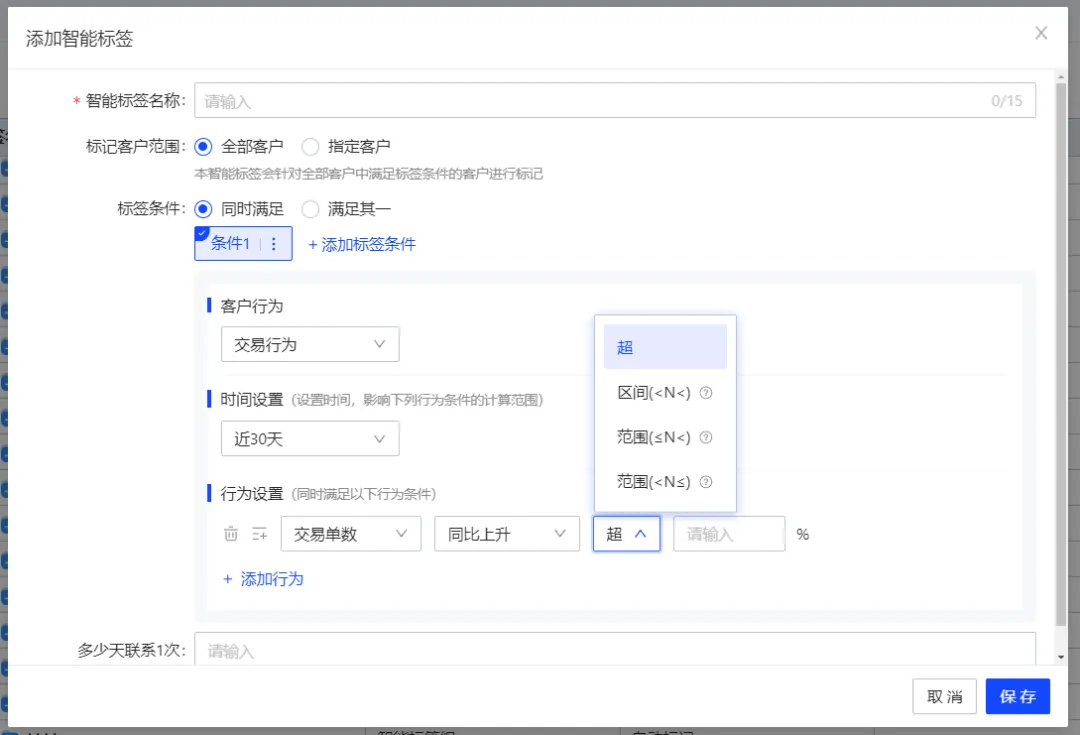Delete the 交易单数 behavior row
The width and height of the screenshot is (1080, 735).
[x=231, y=534]
